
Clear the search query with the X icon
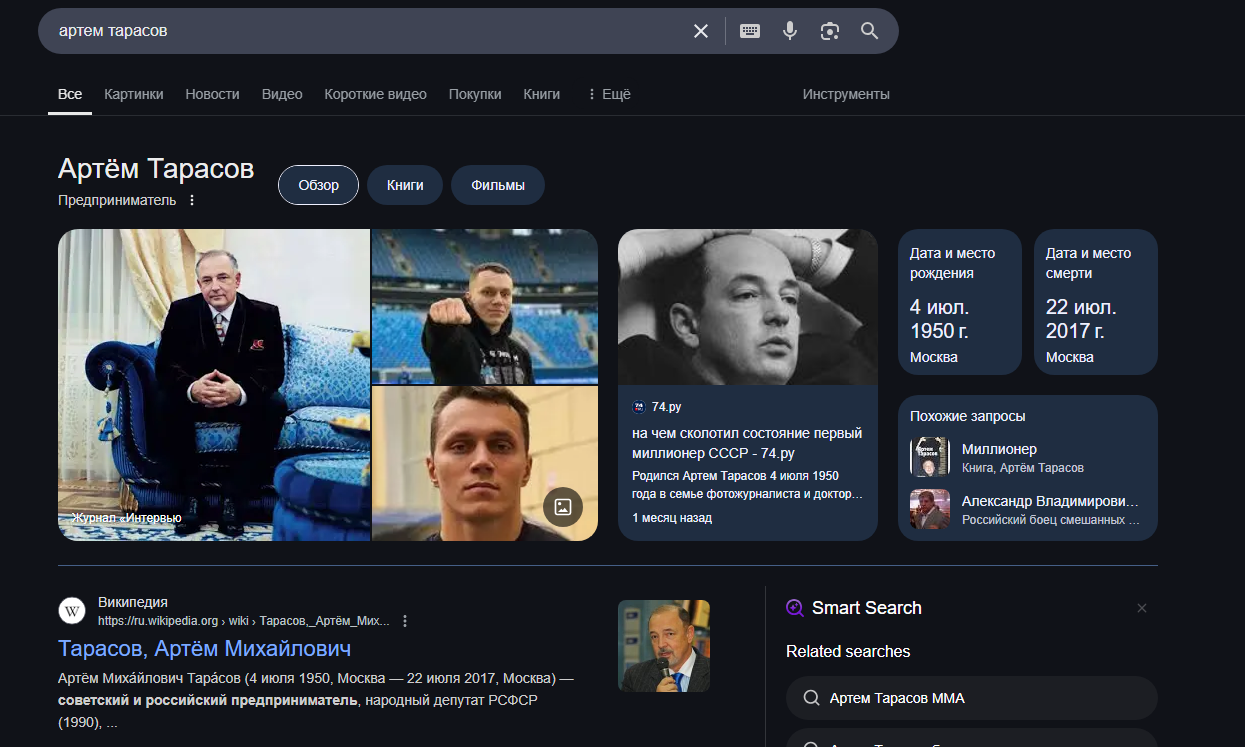(x=701, y=31)
